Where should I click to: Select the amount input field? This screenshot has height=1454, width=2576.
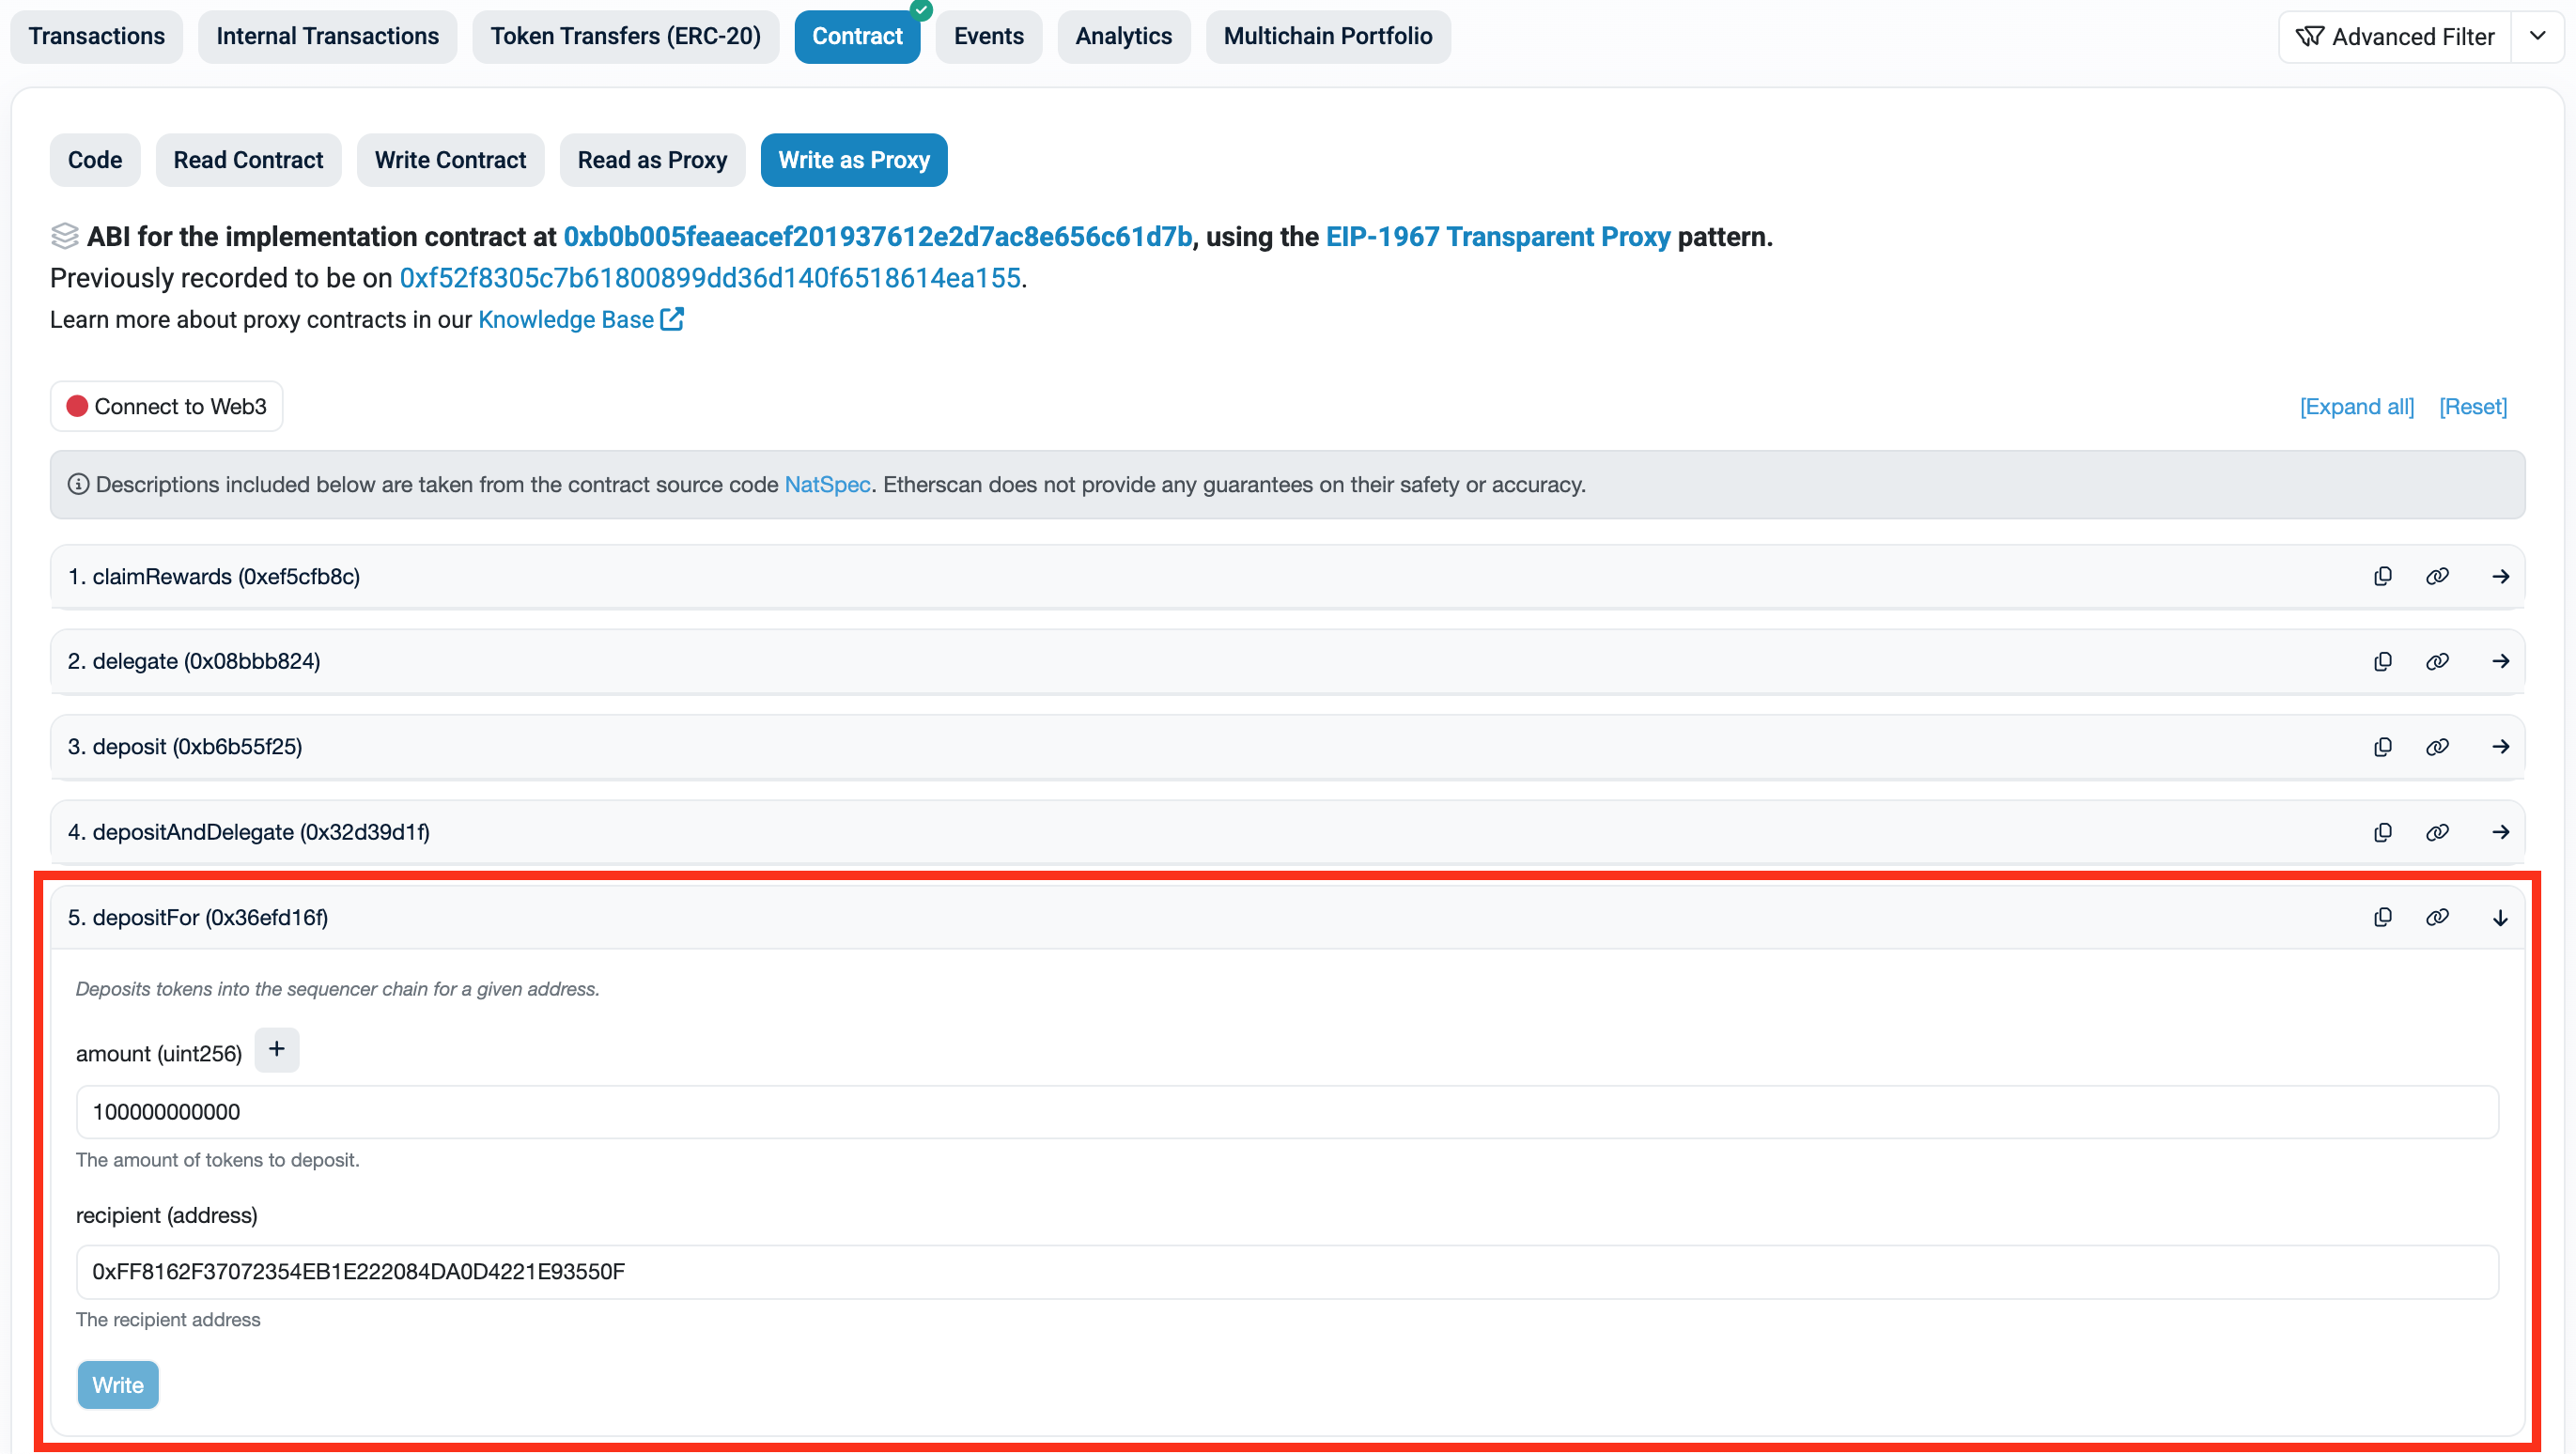[1286, 1111]
